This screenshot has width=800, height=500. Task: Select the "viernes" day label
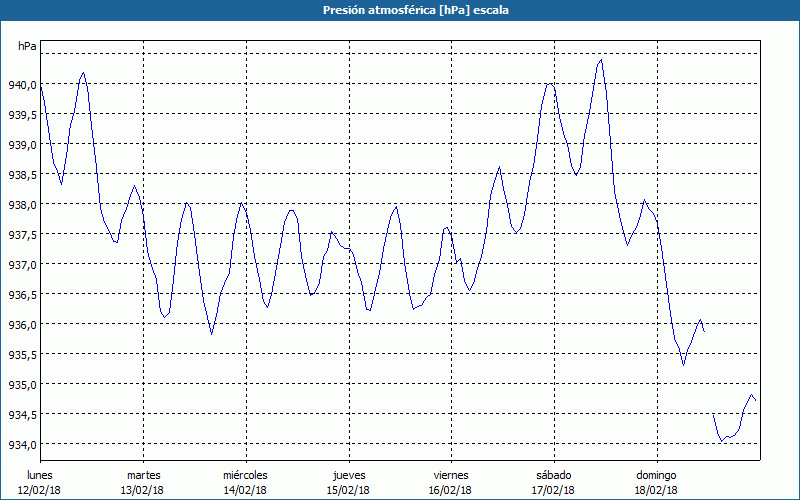pyautogui.click(x=451, y=475)
